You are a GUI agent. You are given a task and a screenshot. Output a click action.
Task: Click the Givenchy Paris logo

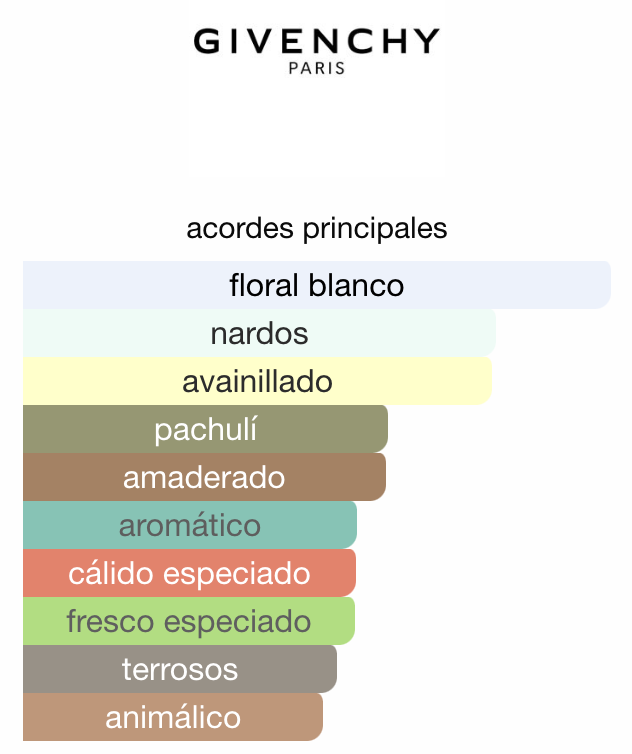pos(316,51)
